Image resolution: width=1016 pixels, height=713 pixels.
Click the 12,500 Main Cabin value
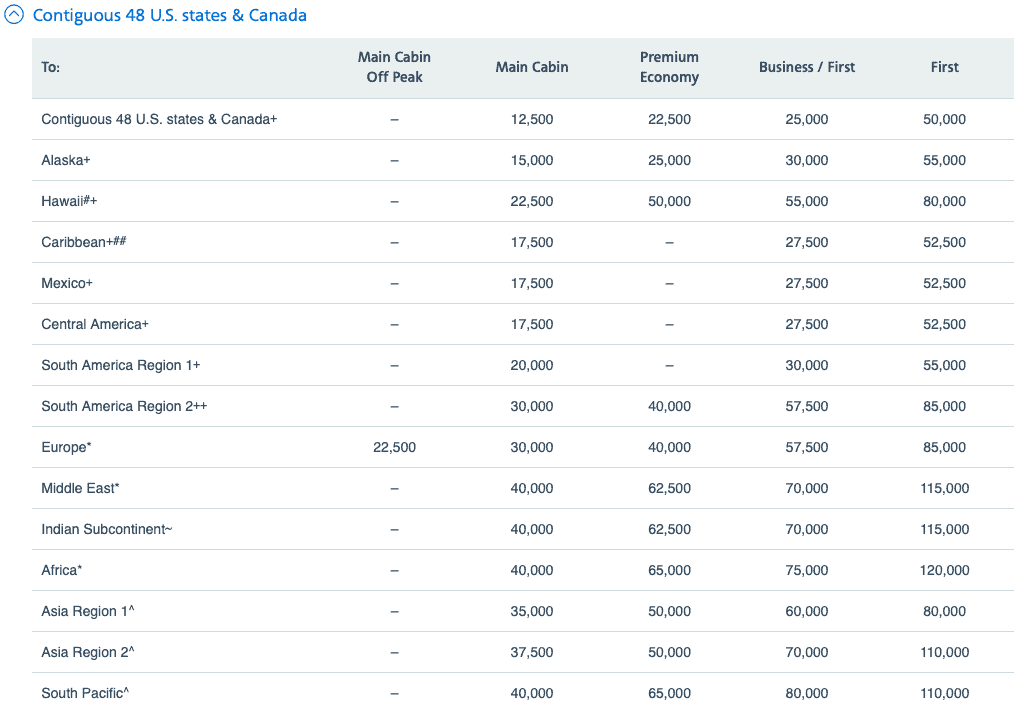point(531,119)
